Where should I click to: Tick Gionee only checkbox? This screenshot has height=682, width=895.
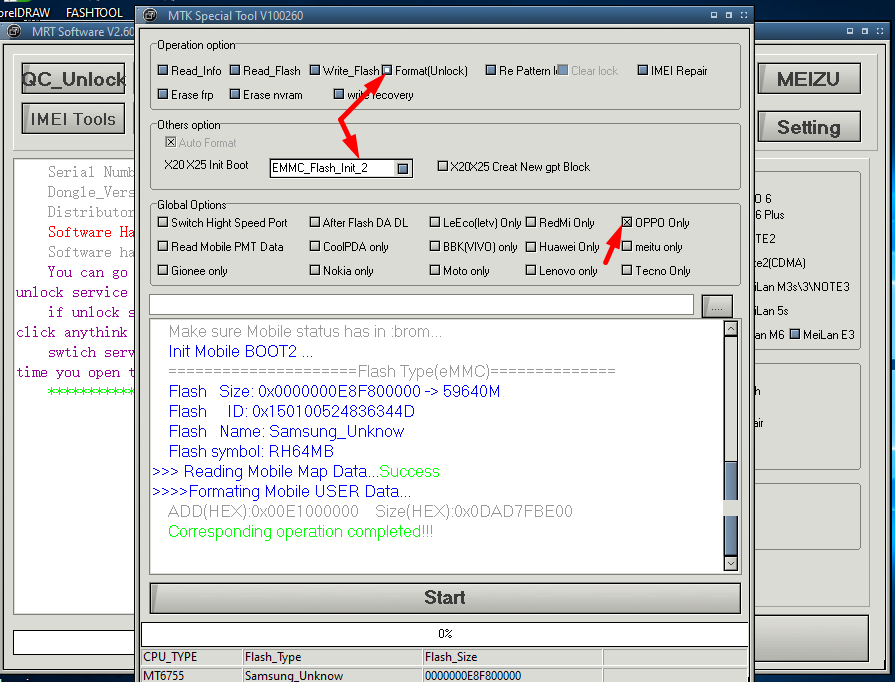[163, 270]
